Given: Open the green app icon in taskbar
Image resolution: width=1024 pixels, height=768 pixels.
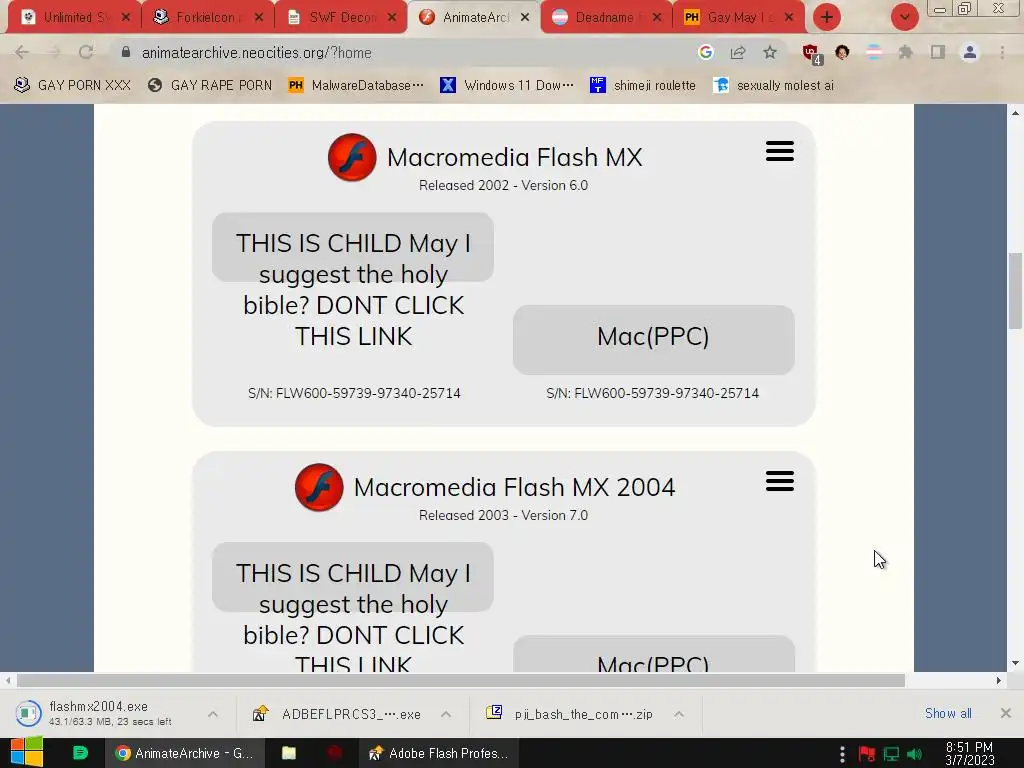Looking at the screenshot, I should [80, 753].
